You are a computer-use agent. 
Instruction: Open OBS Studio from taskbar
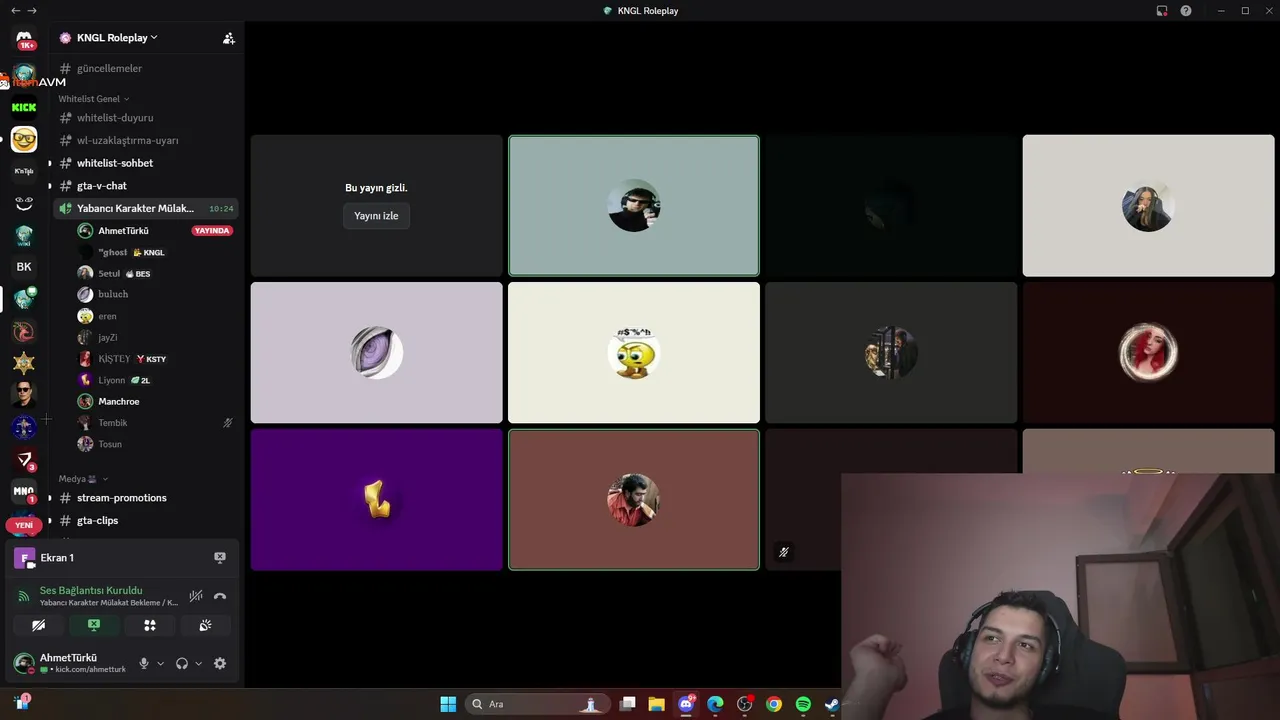click(x=744, y=704)
